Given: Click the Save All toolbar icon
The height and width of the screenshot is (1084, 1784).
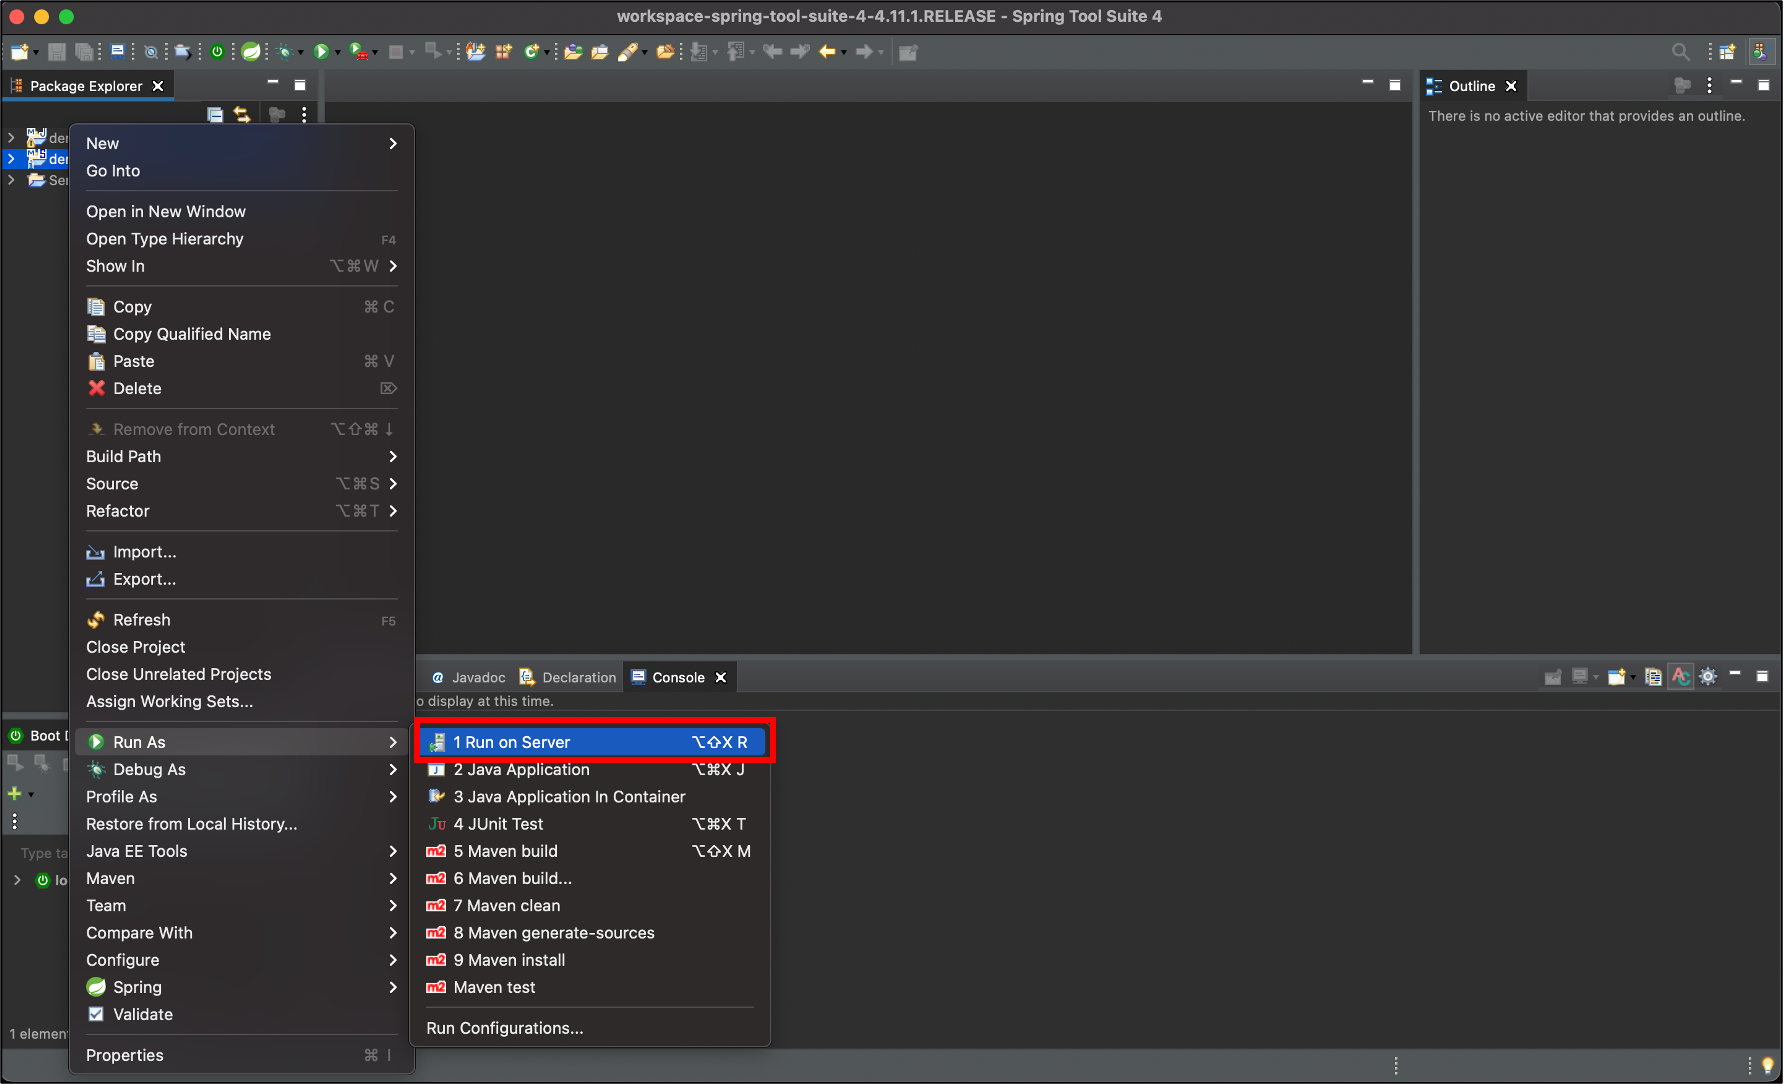Looking at the screenshot, I should [x=84, y=52].
